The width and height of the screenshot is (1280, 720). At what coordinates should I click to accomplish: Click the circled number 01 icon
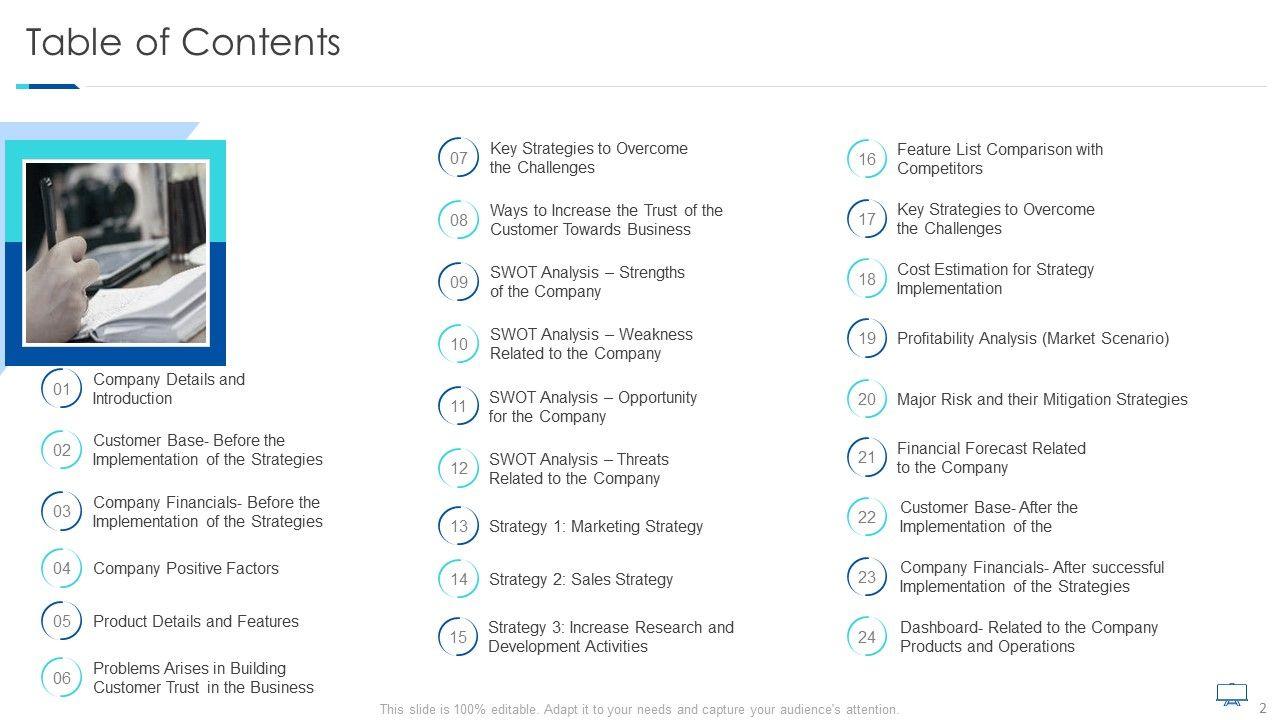click(x=61, y=389)
